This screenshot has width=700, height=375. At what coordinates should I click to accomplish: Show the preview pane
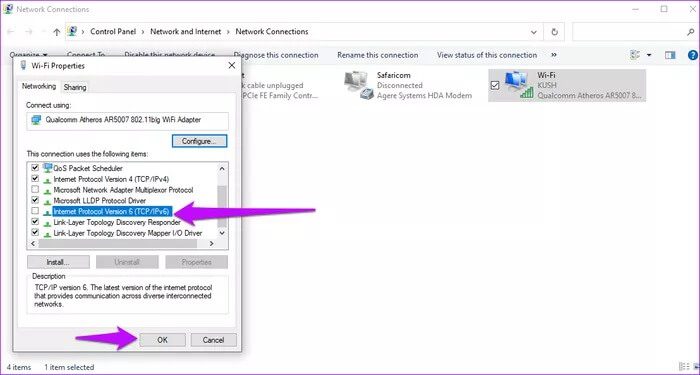[x=670, y=55]
